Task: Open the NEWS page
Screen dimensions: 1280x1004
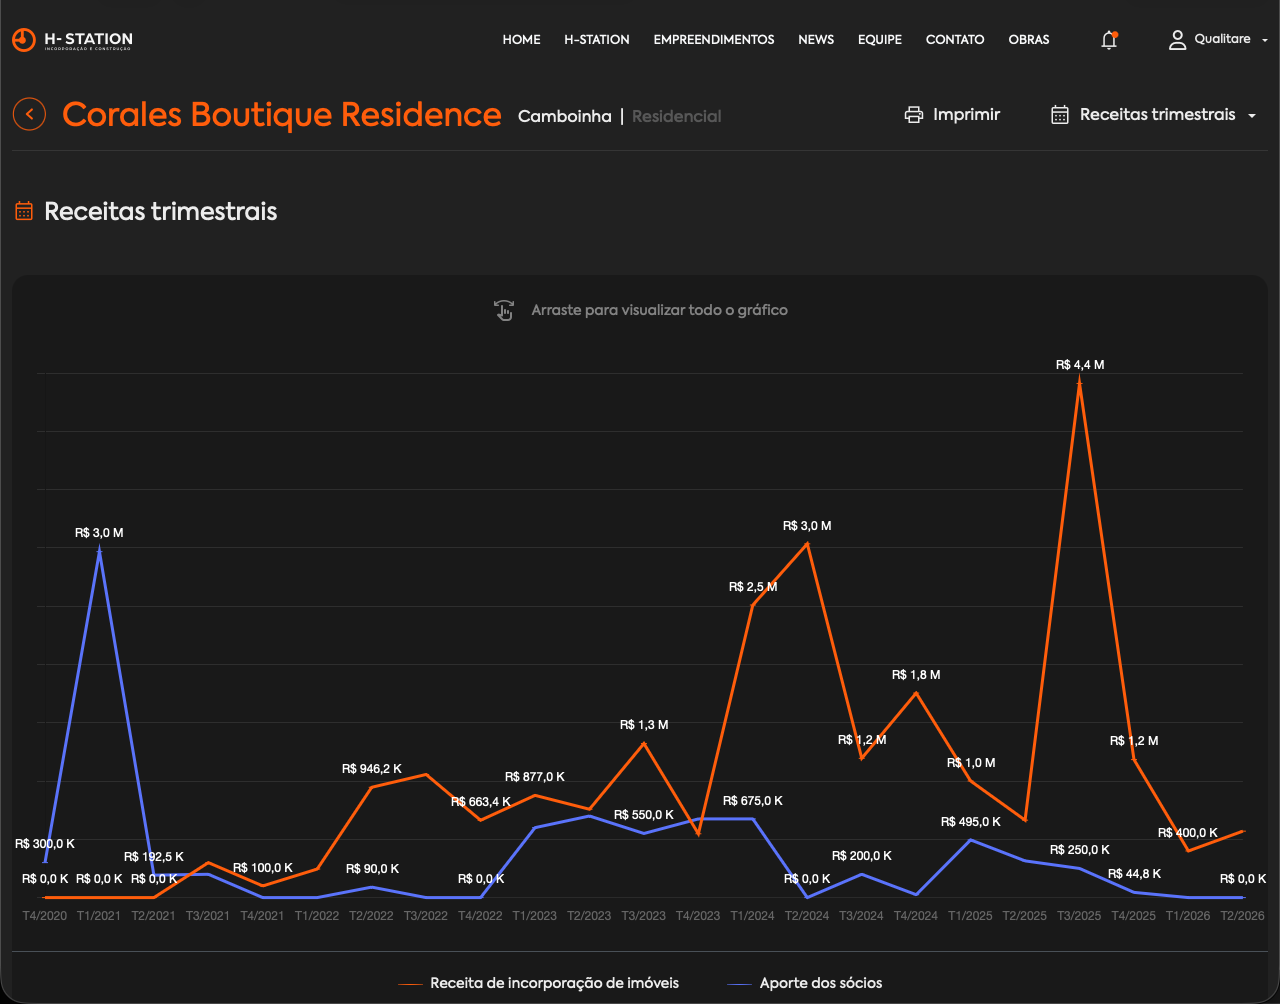Action: (x=816, y=40)
